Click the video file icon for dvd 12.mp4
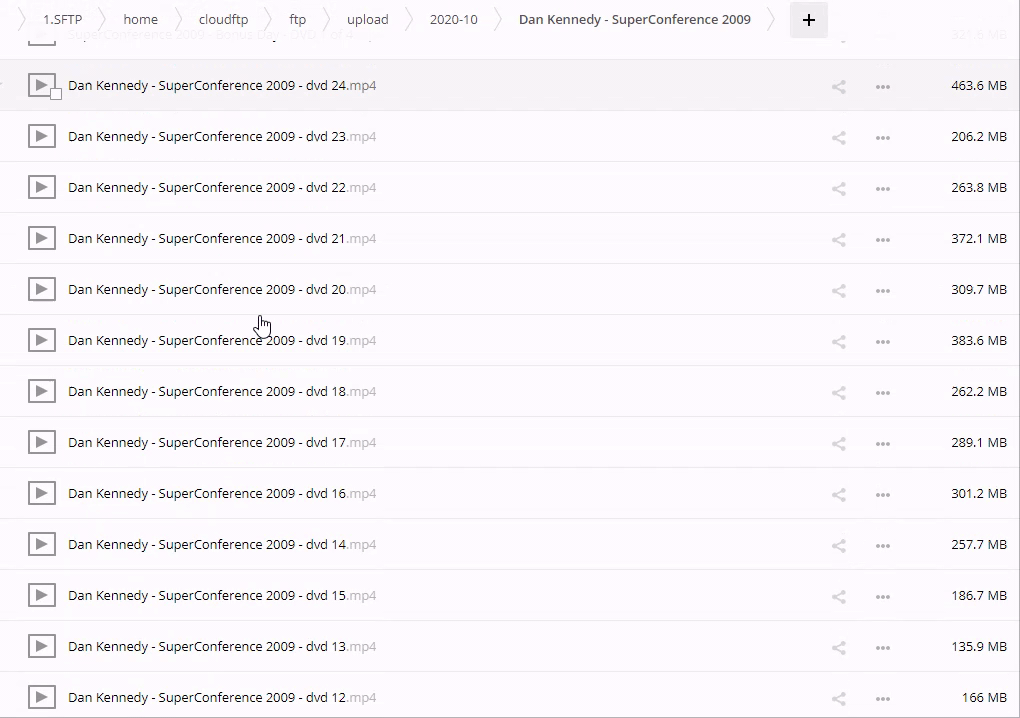Image resolution: width=1020 pixels, height=718 pixels. pos(41,697)
